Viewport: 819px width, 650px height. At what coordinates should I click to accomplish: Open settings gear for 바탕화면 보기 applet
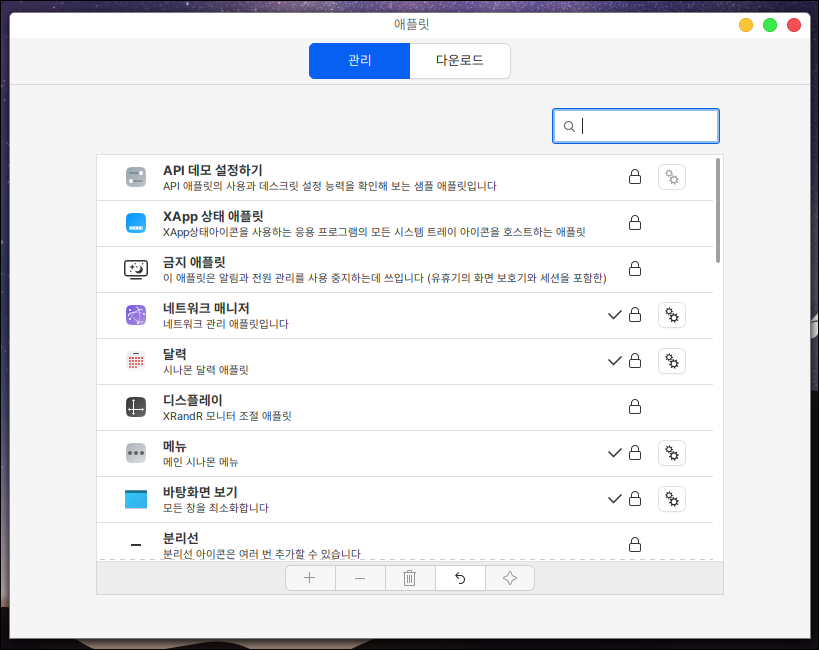click(x=672, y=499)
